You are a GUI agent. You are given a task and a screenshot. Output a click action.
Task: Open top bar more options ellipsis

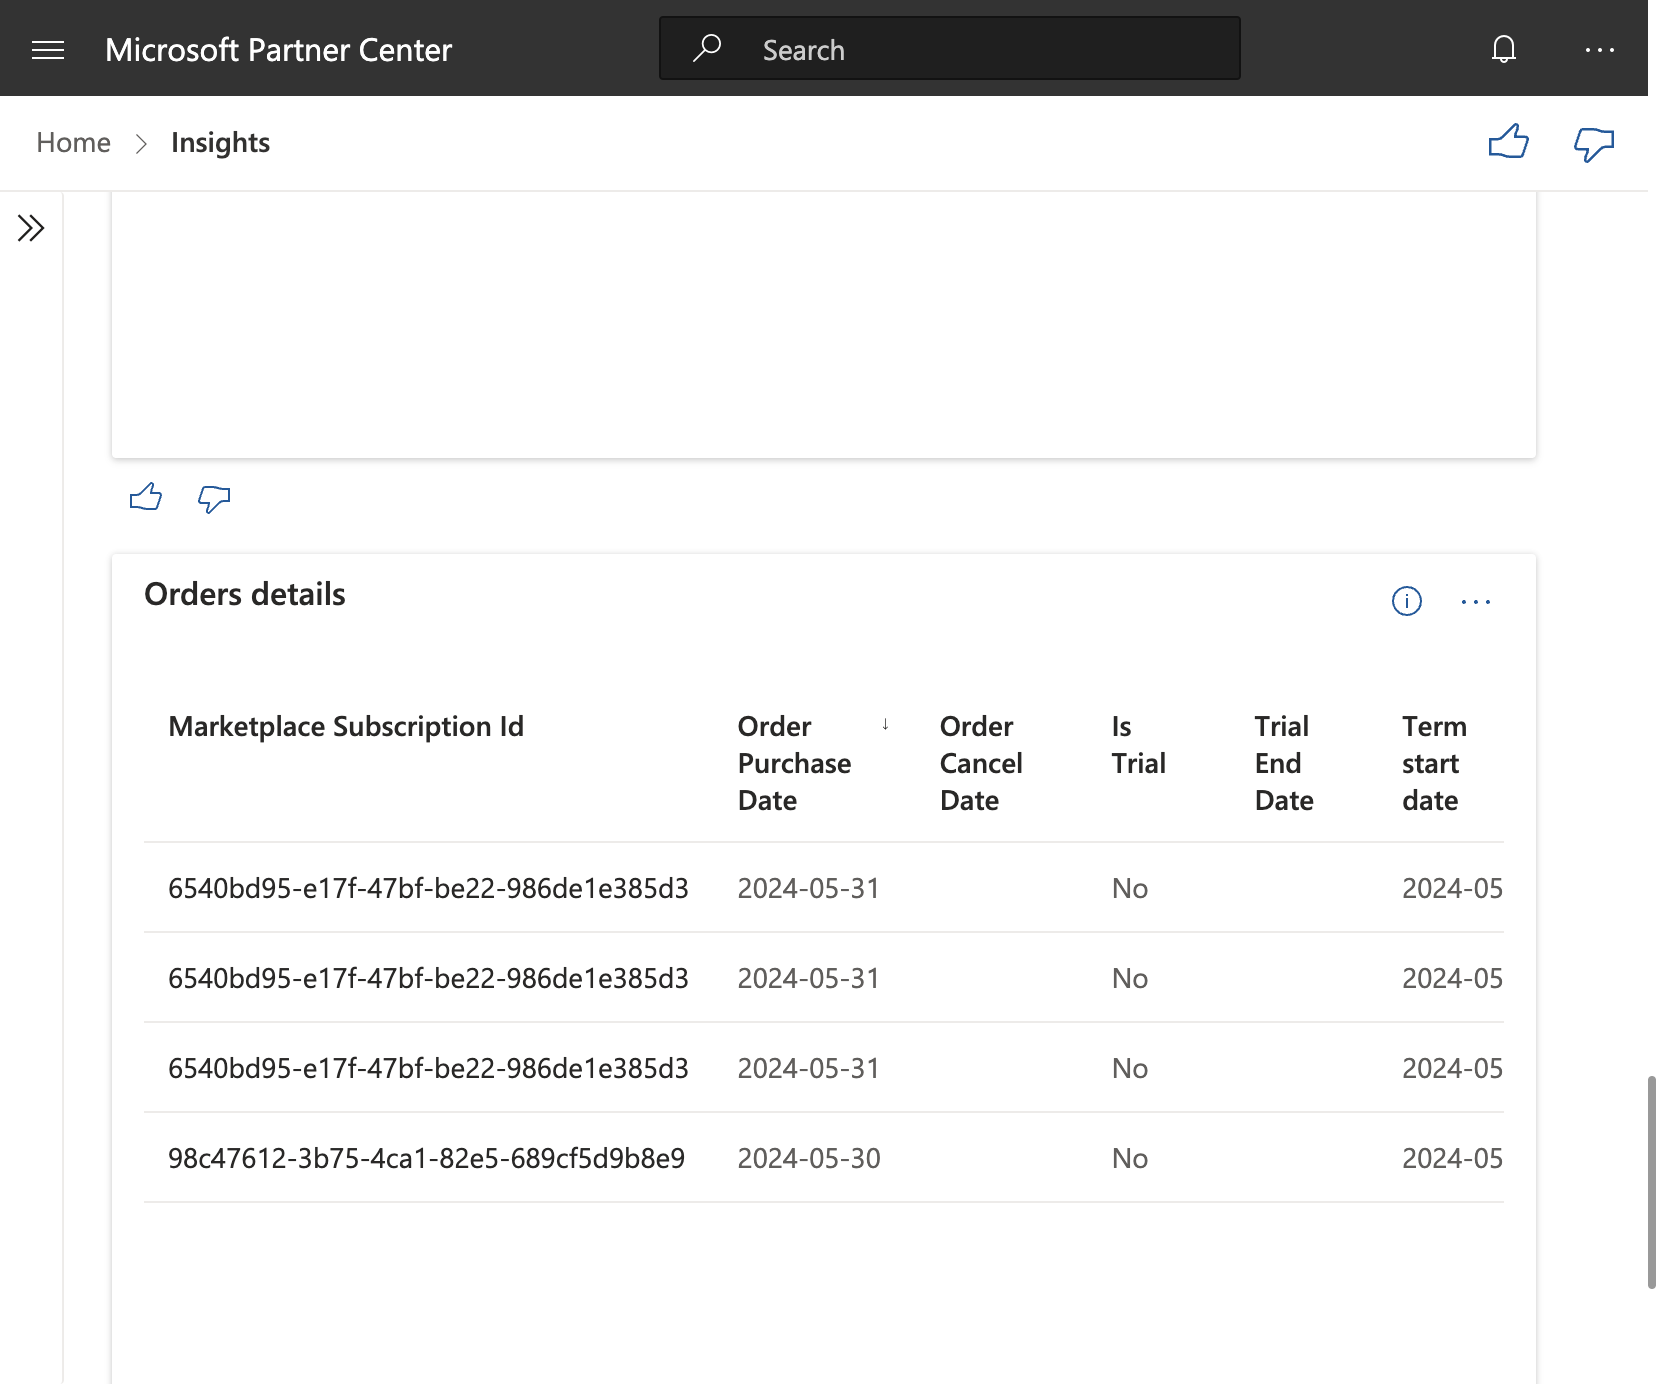[1600, 49]
